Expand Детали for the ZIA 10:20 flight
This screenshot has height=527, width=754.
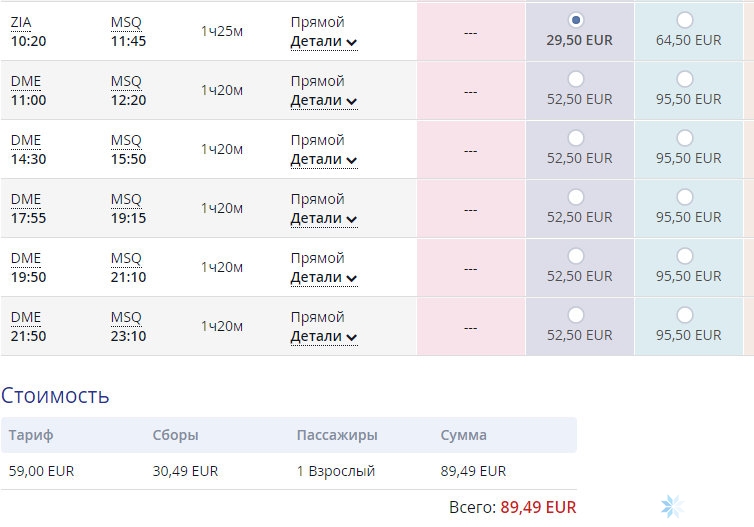(324, 42)
